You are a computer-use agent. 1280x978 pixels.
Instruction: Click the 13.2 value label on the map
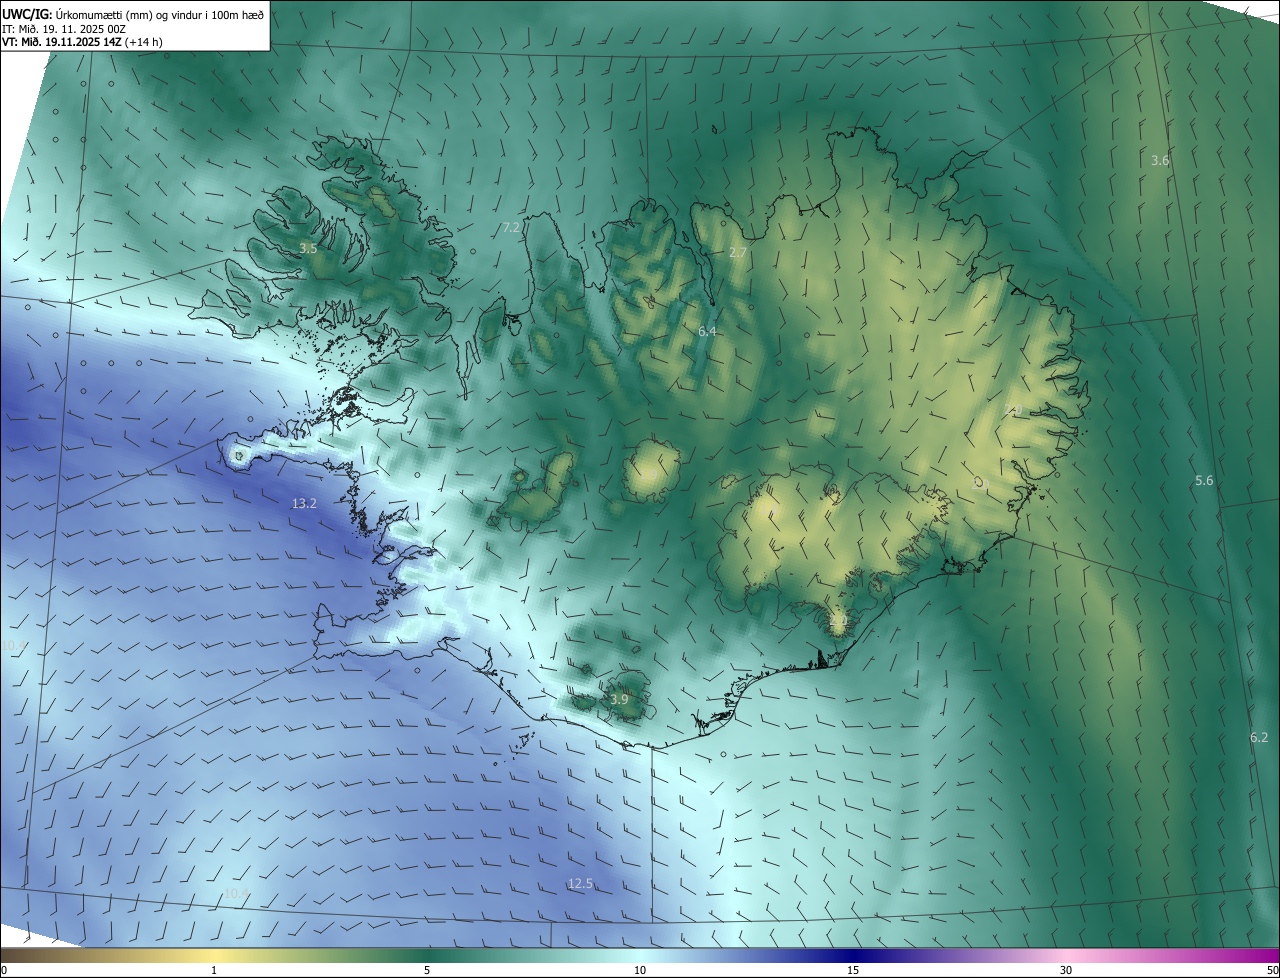coord(304,504)
